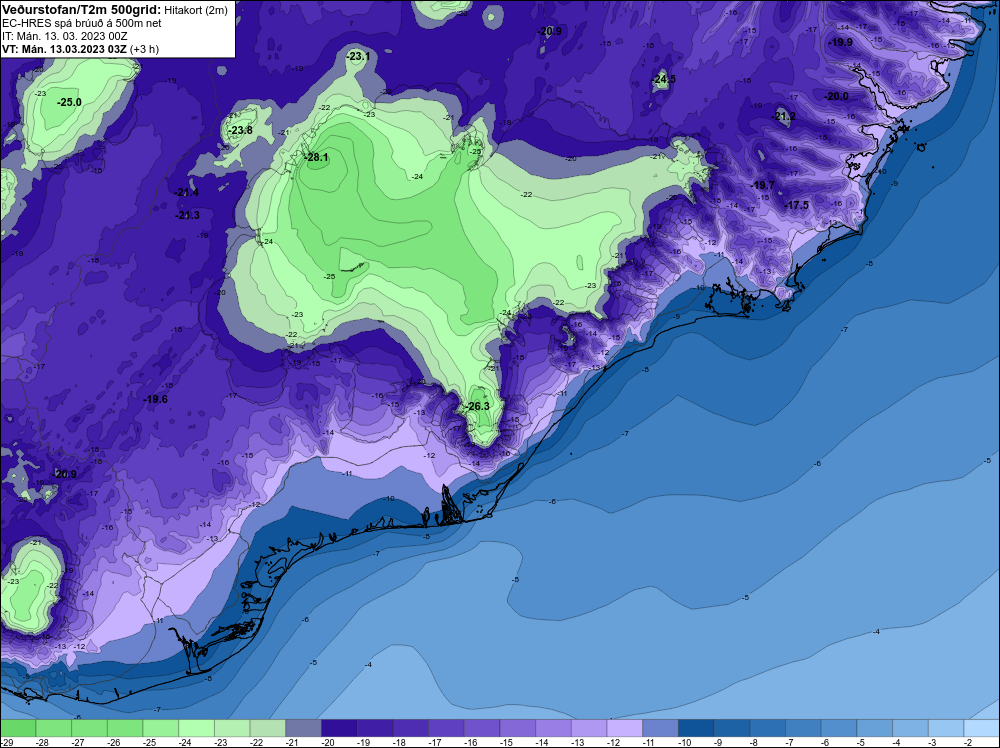Viewport: 1000px width, 748px height.
Task: Select the -24.5 temperature value
Action: pyautogui.click(x=664, y=79)
